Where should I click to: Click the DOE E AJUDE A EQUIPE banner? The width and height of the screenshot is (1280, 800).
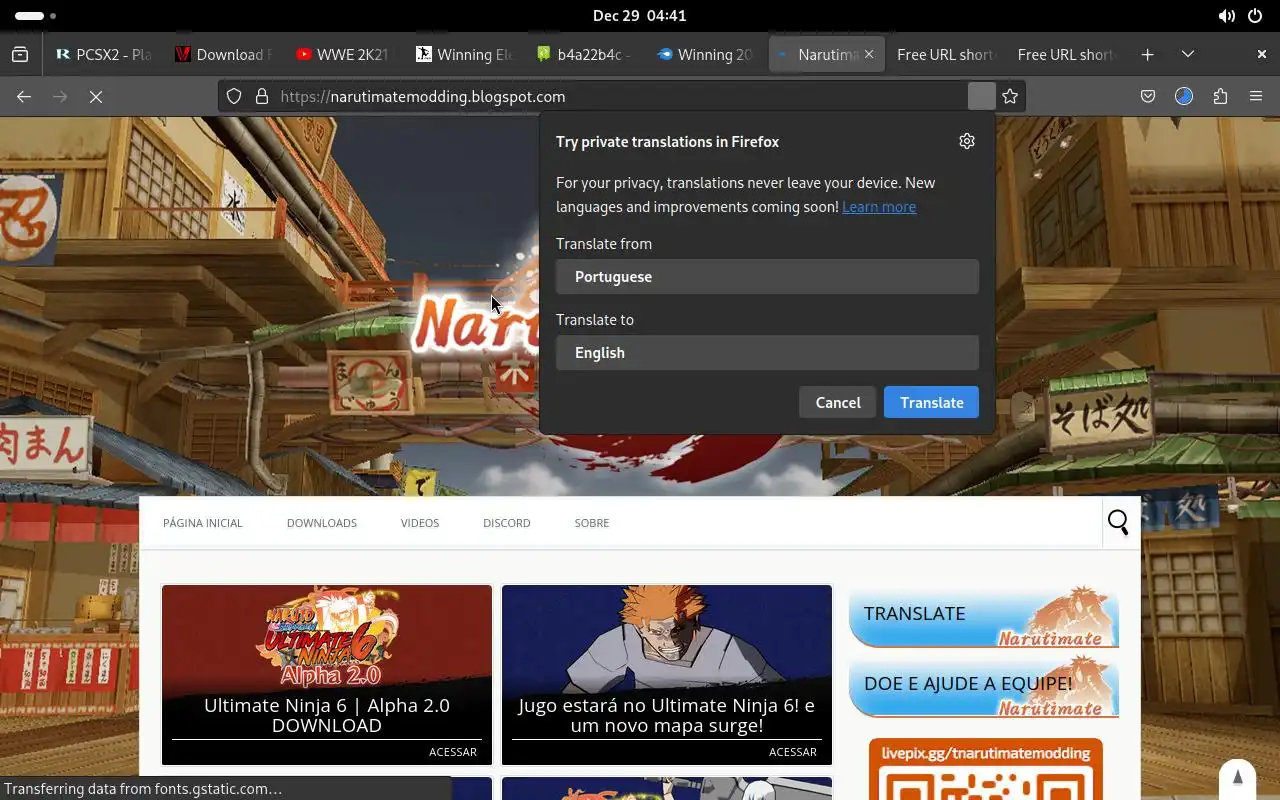pyautogui.click(x=984, y=687)
